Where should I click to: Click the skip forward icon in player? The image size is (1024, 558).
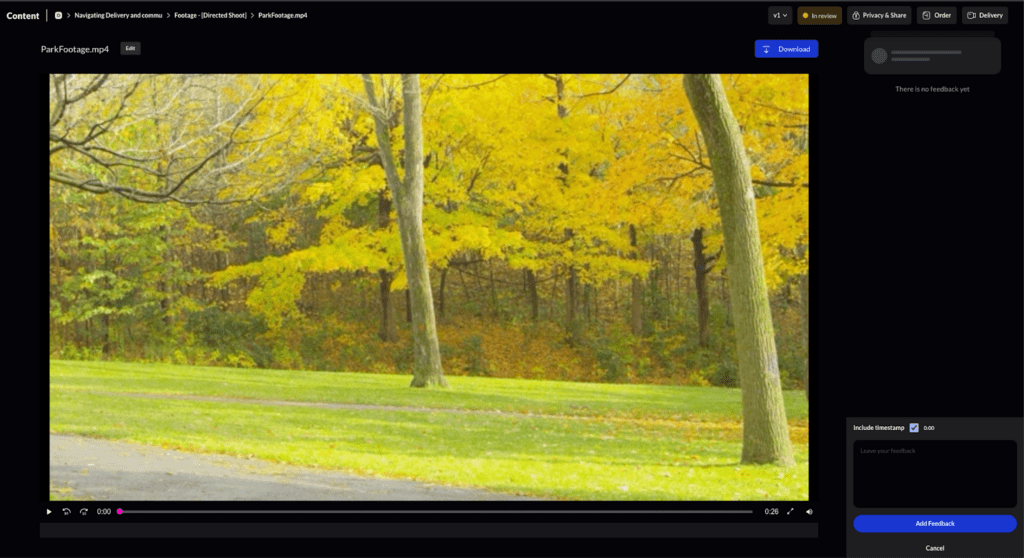[x=84, y=511]
